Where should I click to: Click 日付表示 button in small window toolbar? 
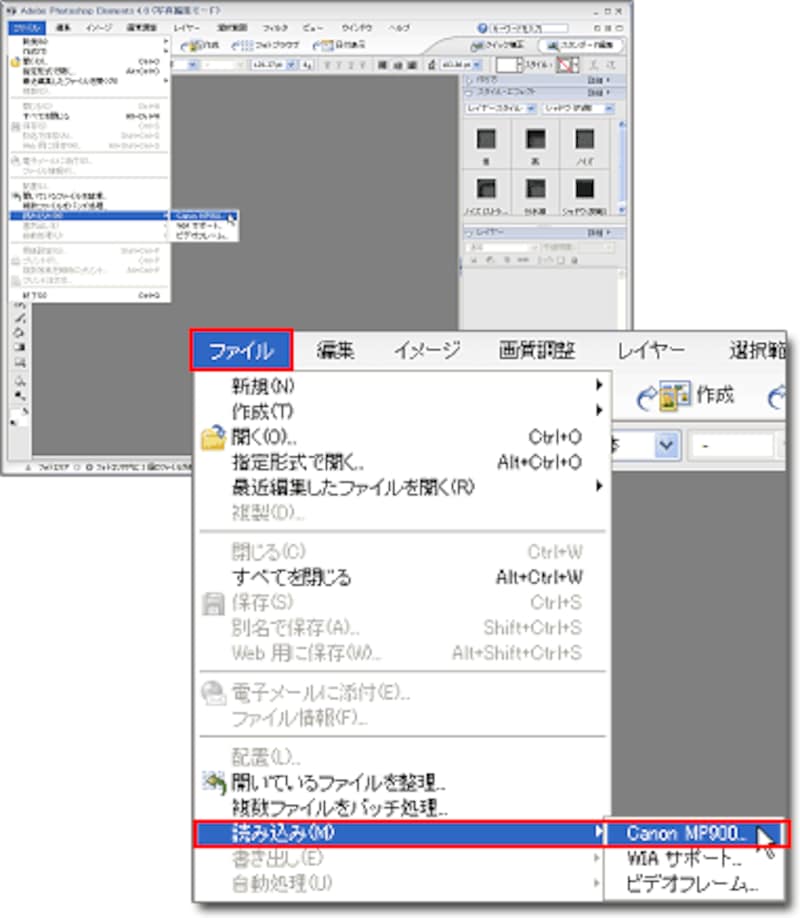(x=341, y=45)
